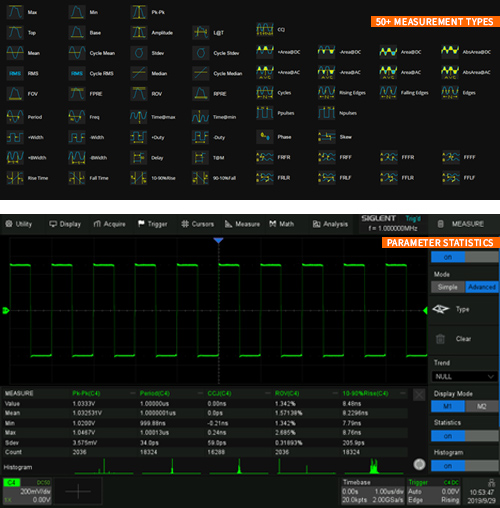Open the Trend NULL dropdown
Image resolution: width=500 pixels, height=508 pixels.
coord(465,376)
